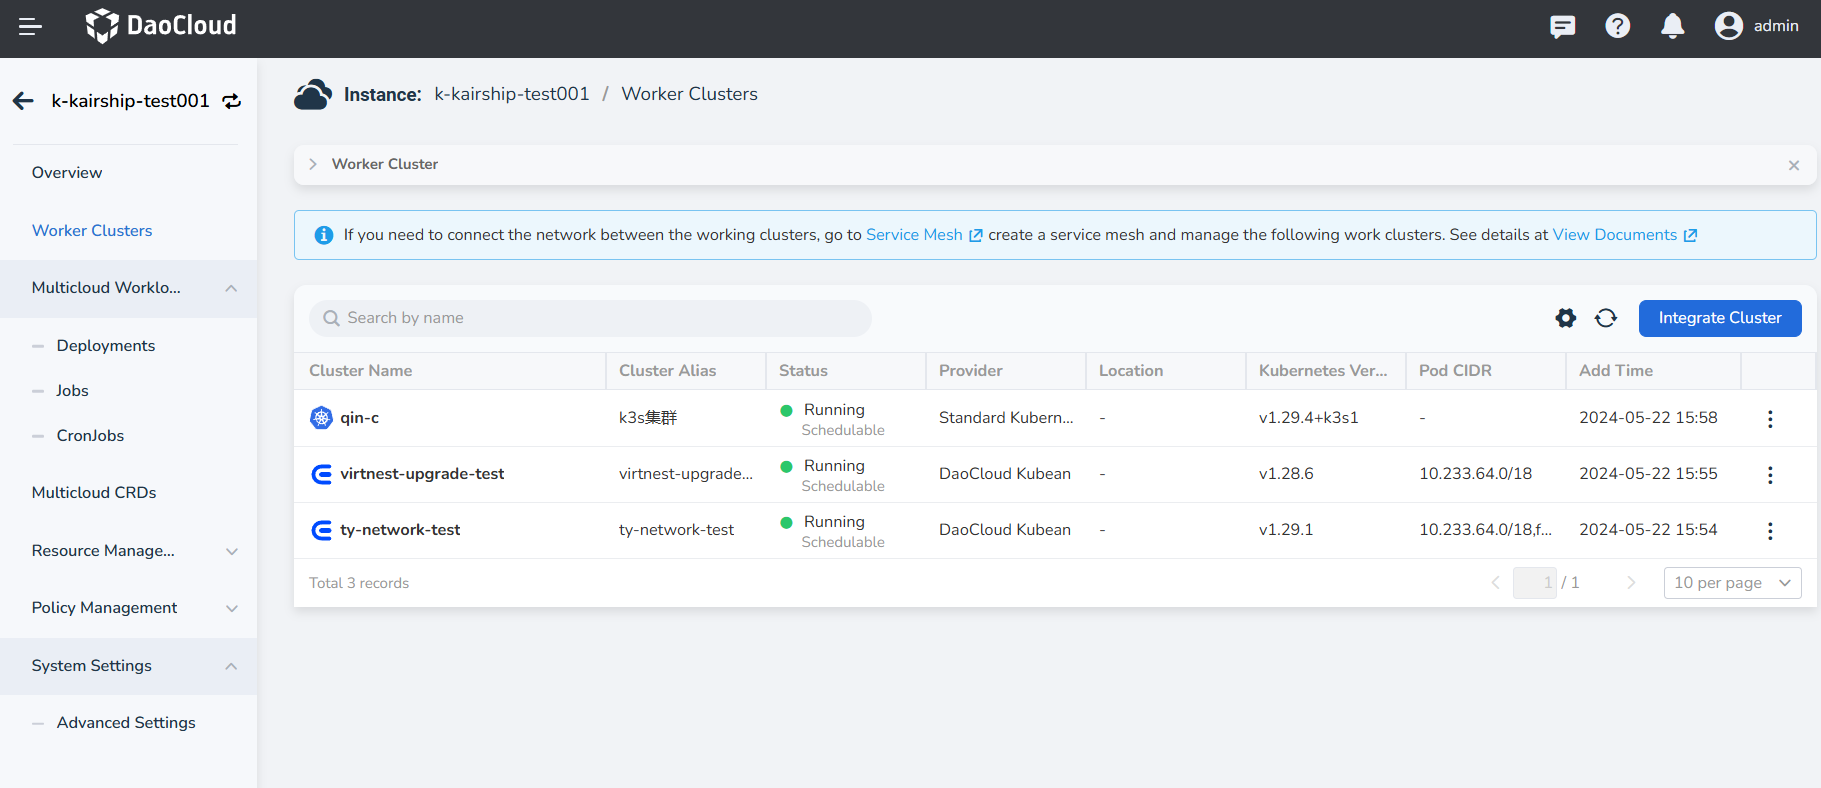Image resolution: width=1821 pixels, height=788 pixels.
Task: Collapse the Multicloud Workloads section
Action: pyautogui.click(x=231, y=288)
